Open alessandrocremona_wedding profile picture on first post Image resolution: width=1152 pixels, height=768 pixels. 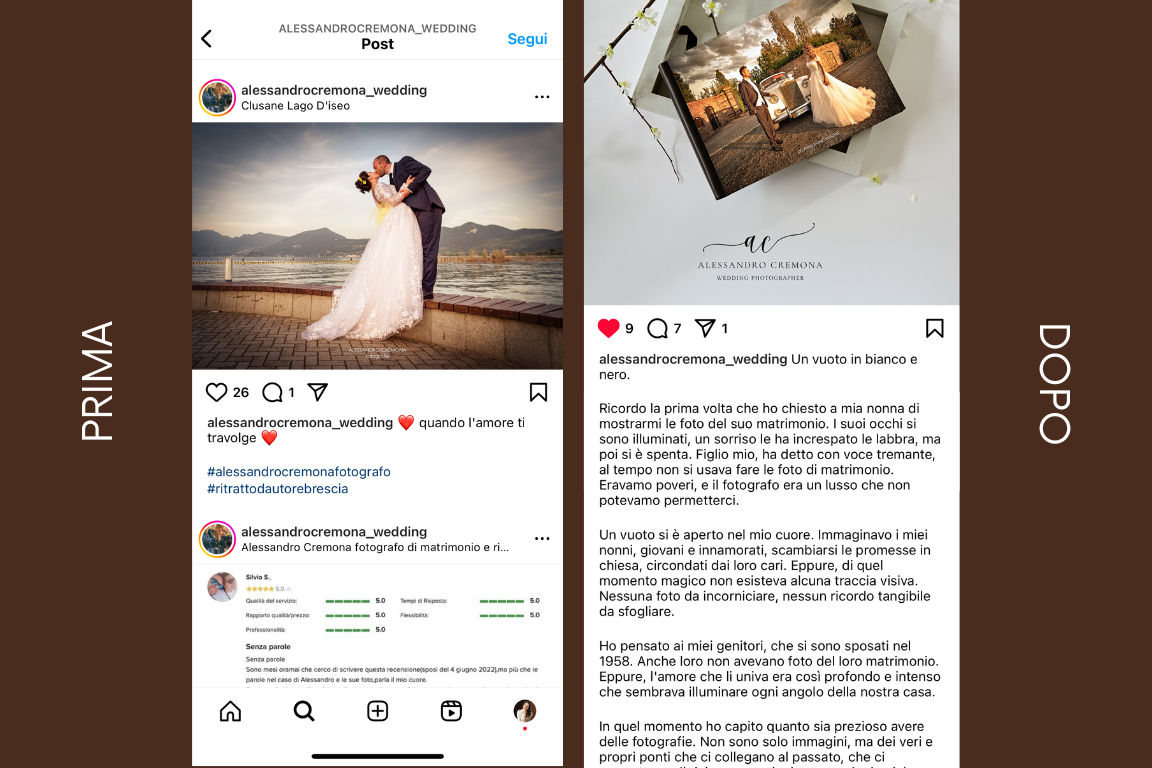[x=217, y=98]
